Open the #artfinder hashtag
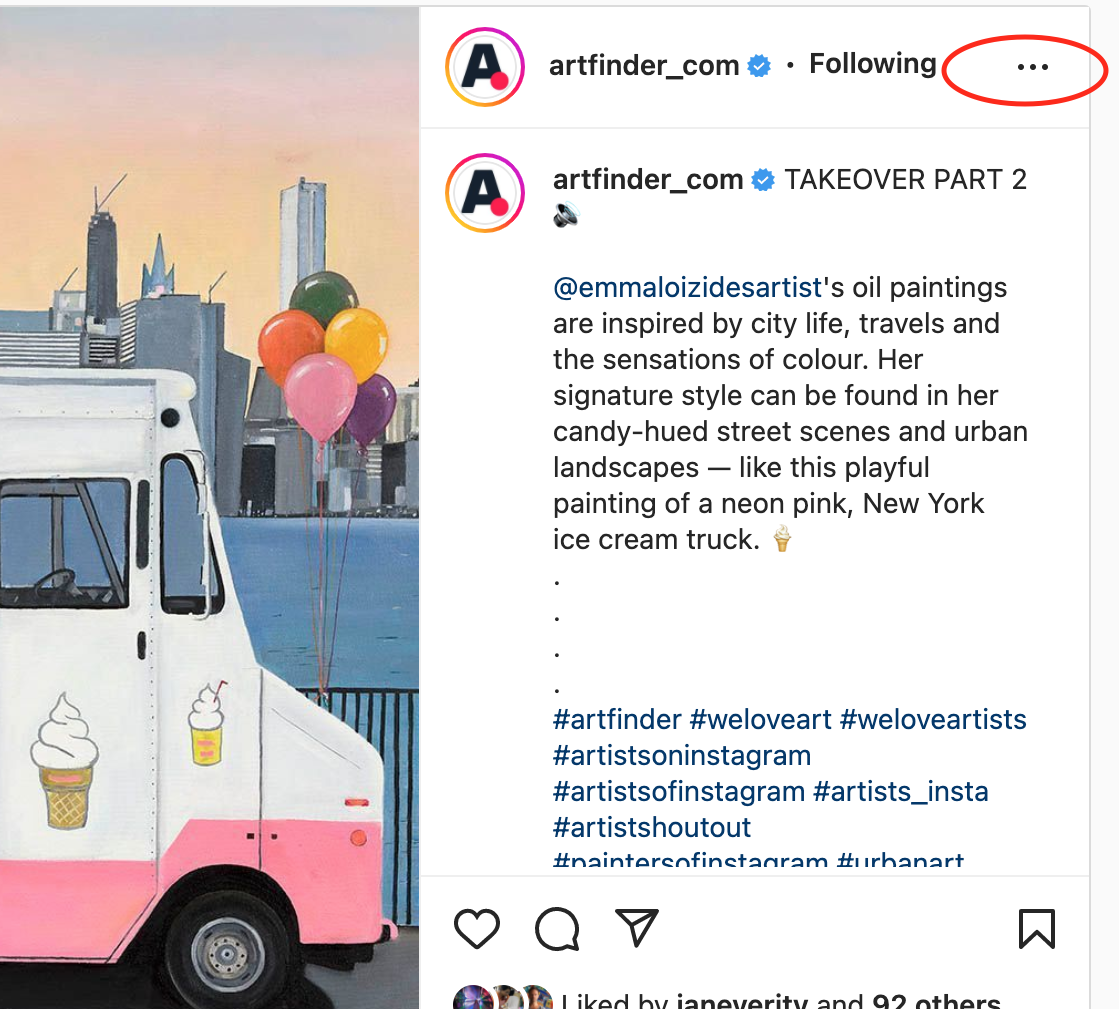Image resolution: width=1119 pixels, height=1009 pixels. pyautogui.click(x=617, y=719)
